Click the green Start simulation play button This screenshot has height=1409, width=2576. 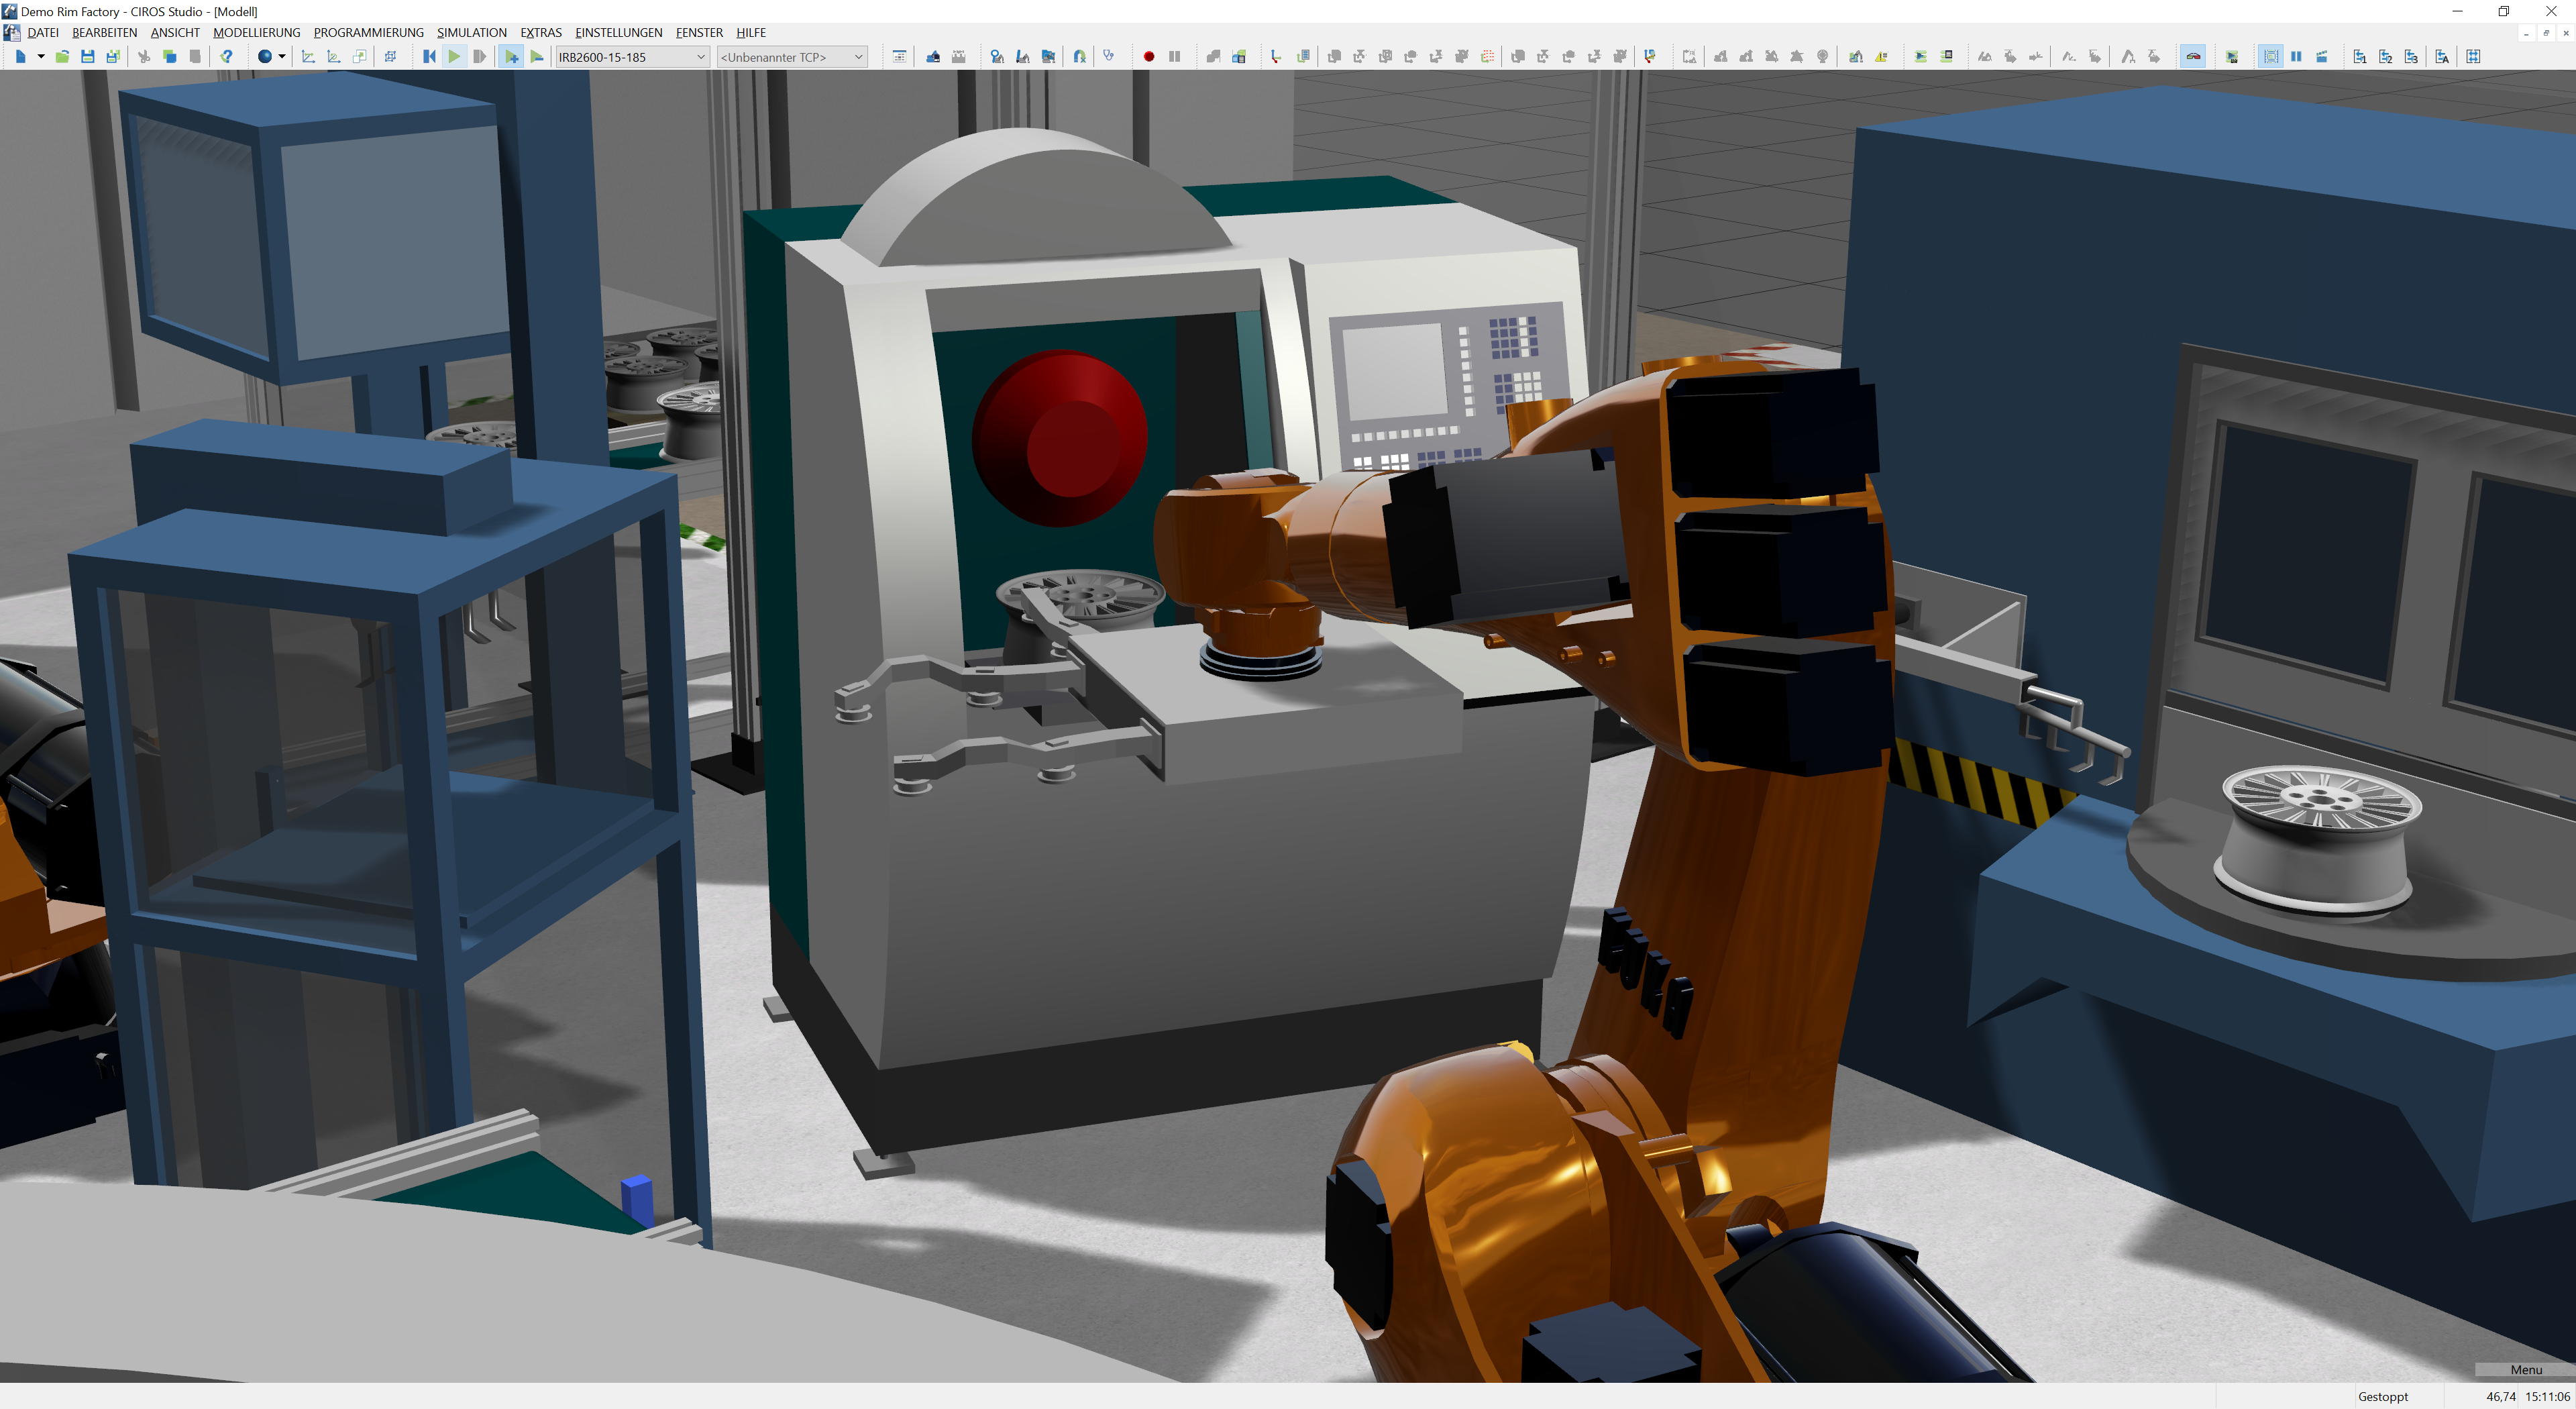[x=454, y=57]
